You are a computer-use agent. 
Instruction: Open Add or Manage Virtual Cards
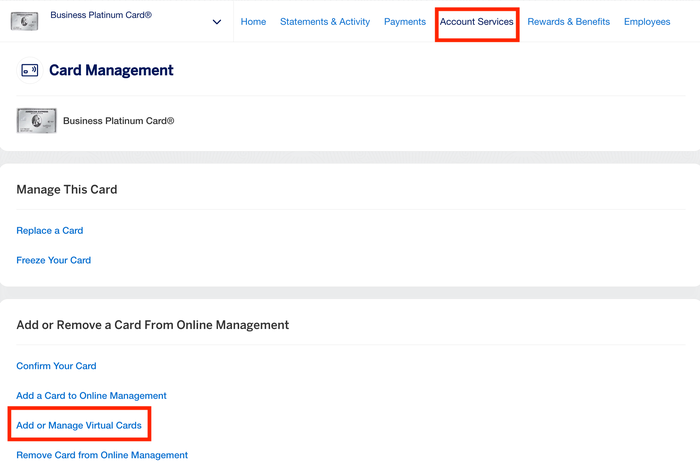79,425
